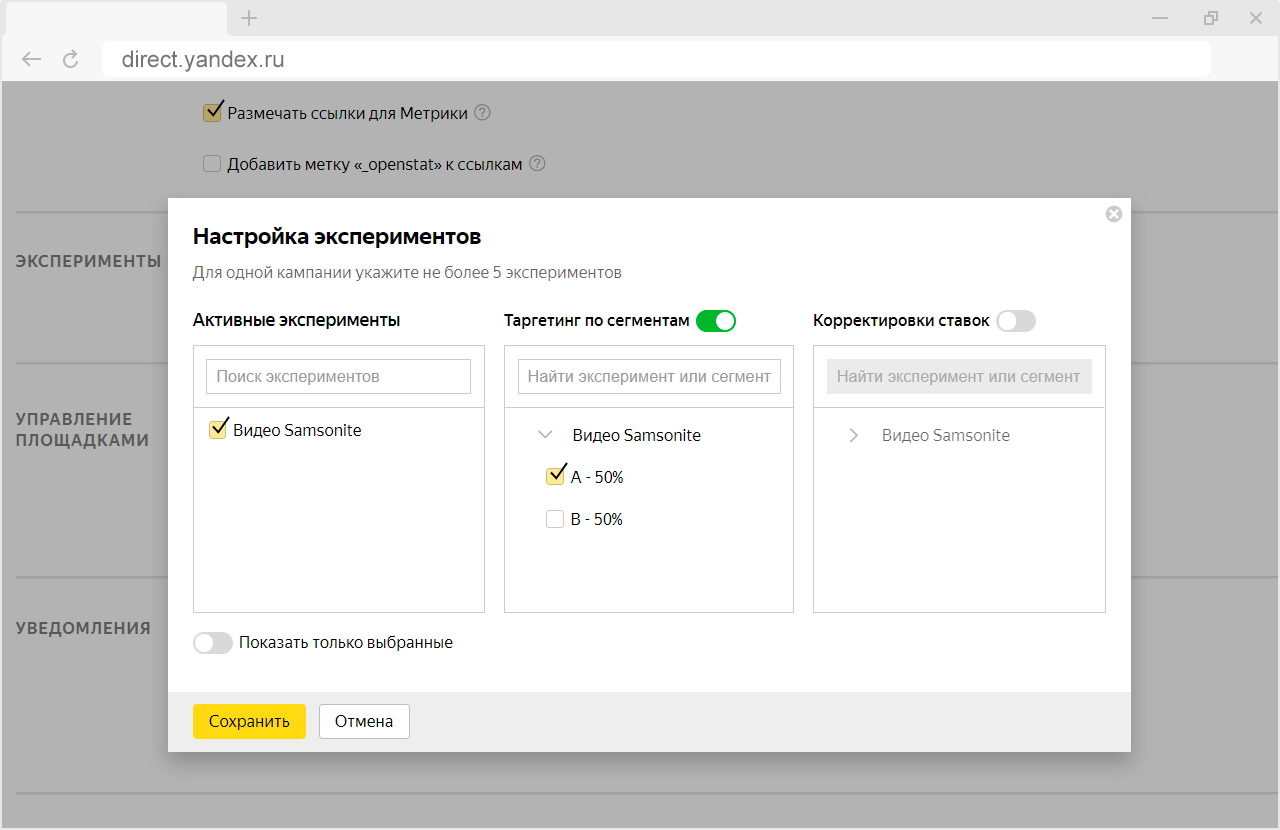
Task: Collapse 'Видео Samsonite' in targeting list
Action: pos(545,435)
